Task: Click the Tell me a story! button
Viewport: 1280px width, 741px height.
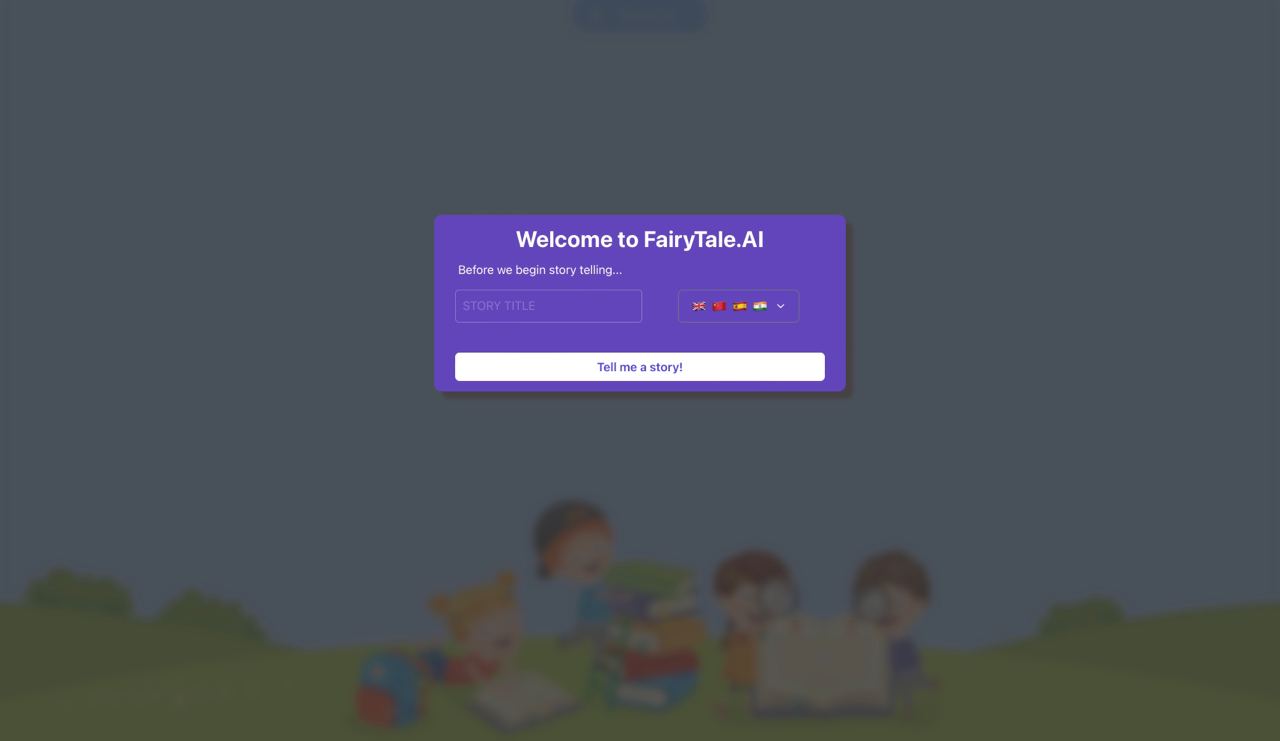Action: [640, 367]
